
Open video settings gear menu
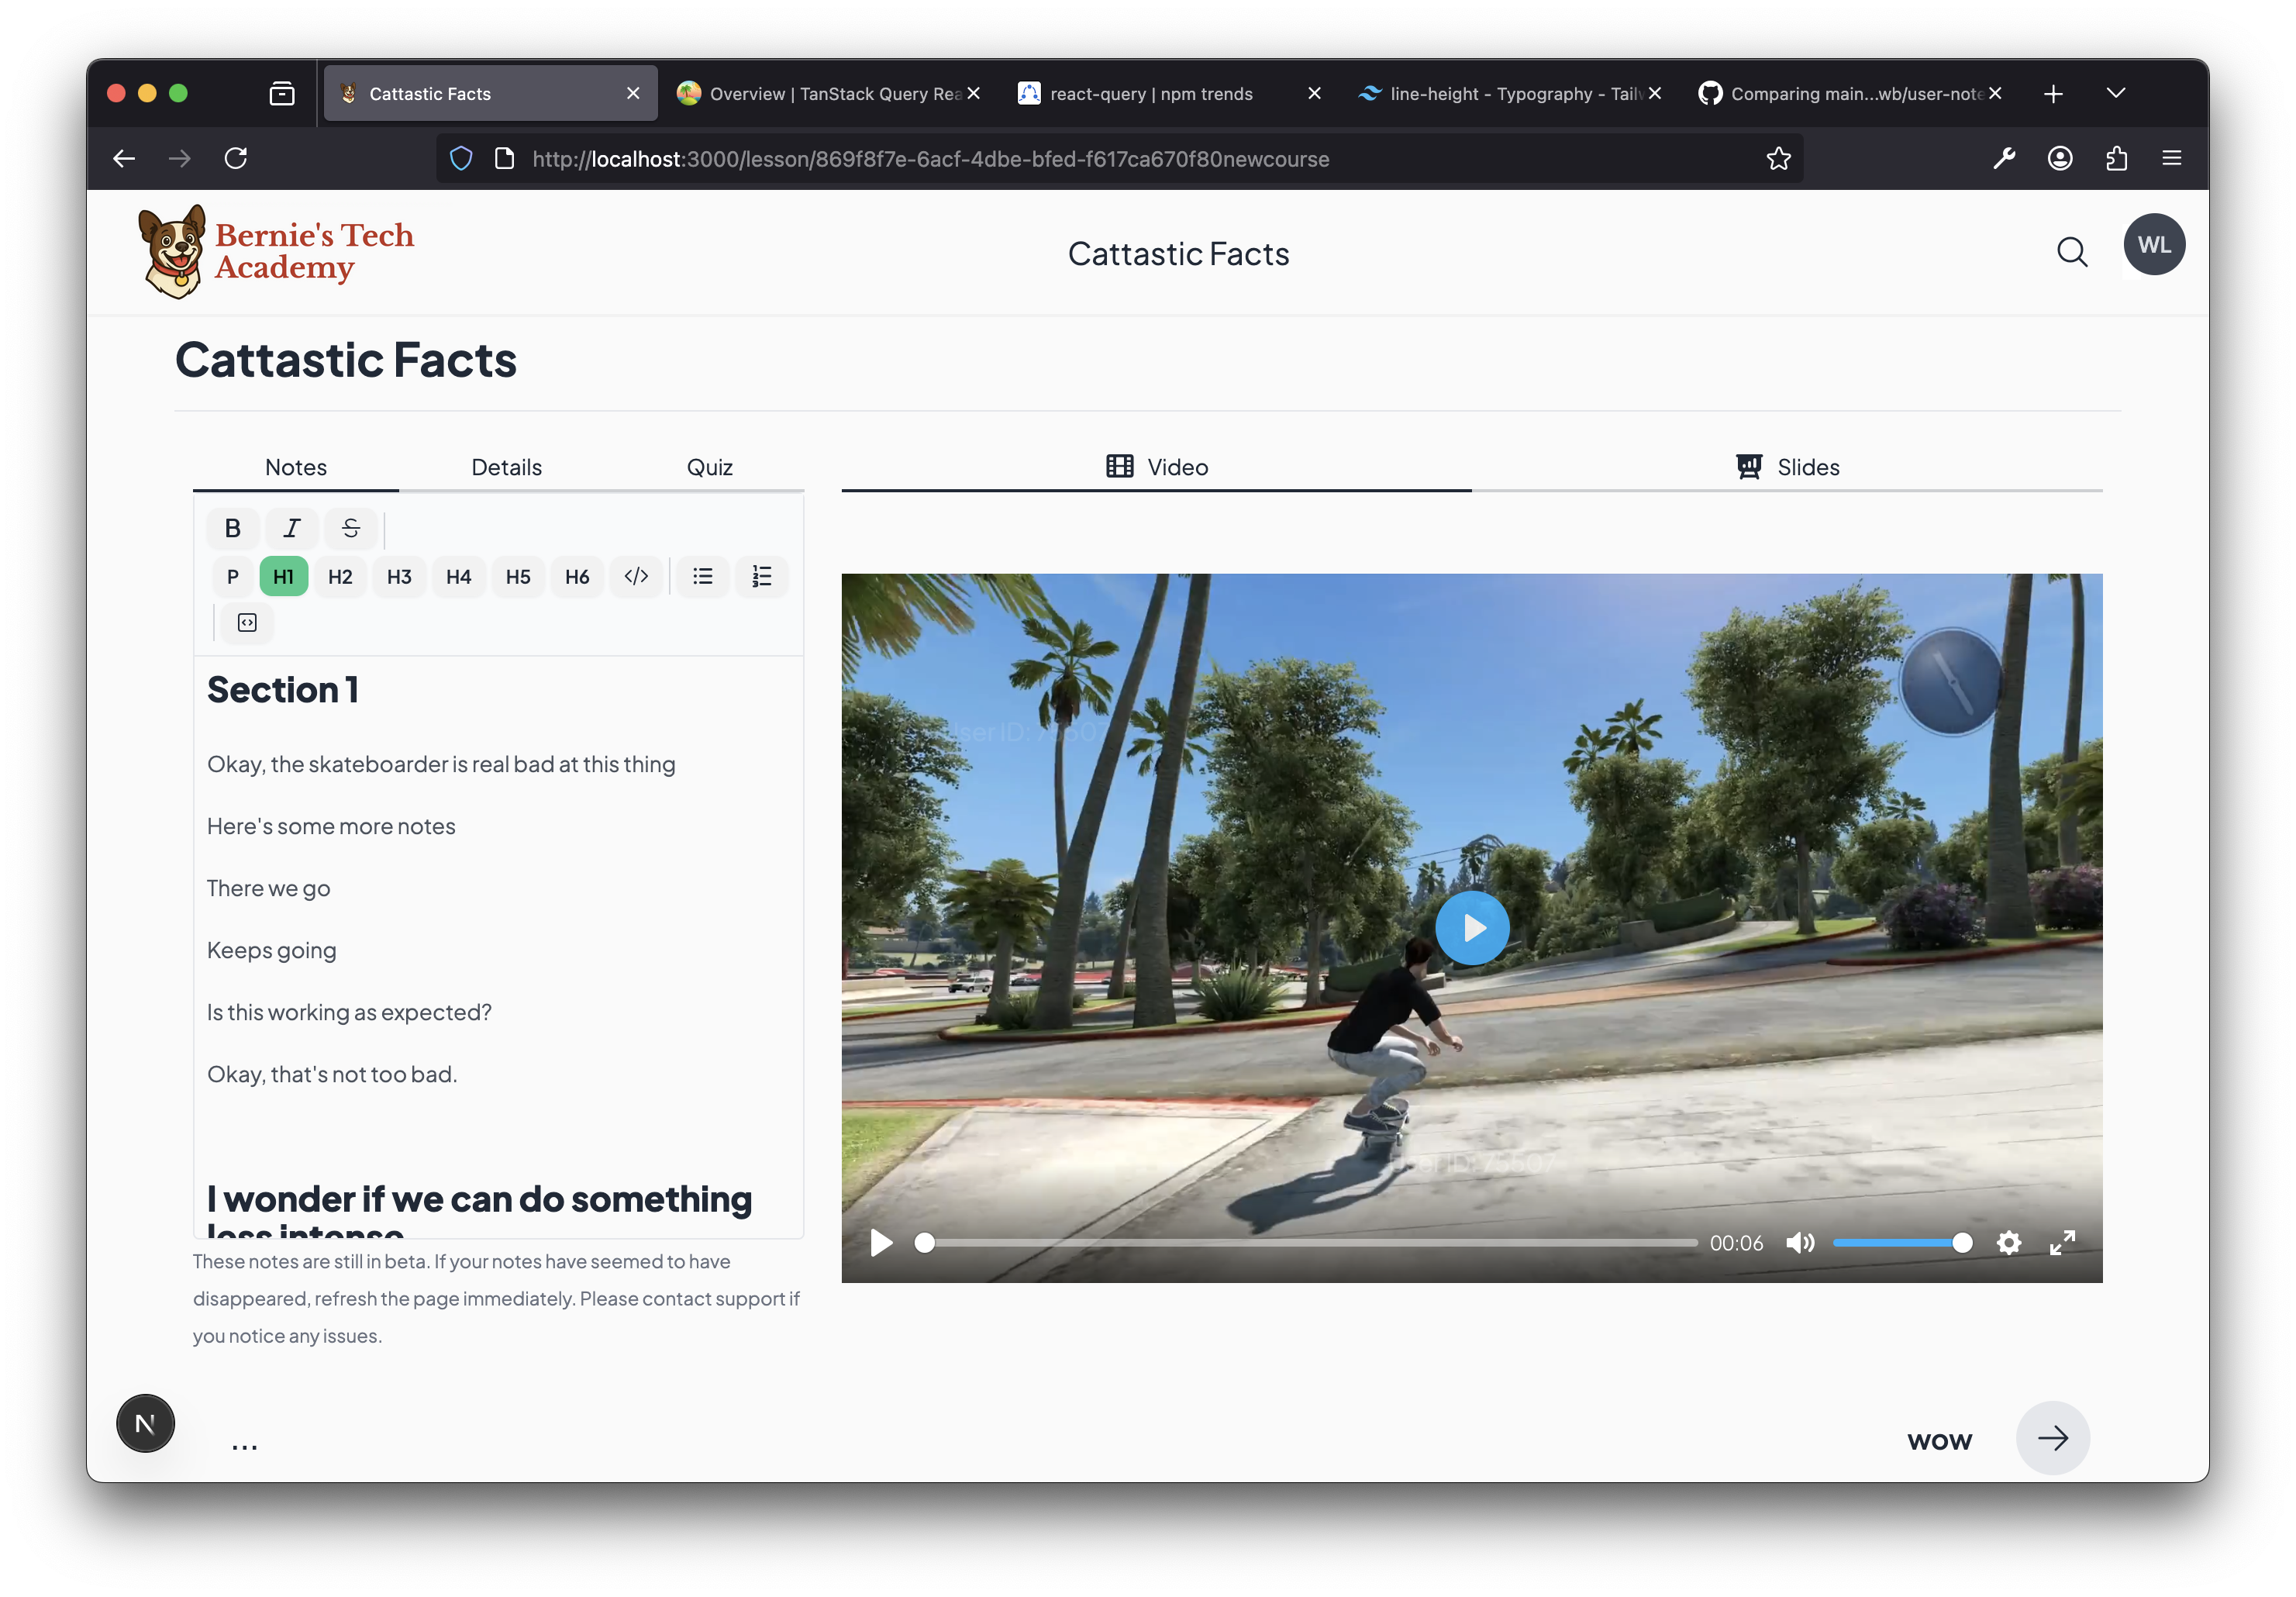2008,1242
